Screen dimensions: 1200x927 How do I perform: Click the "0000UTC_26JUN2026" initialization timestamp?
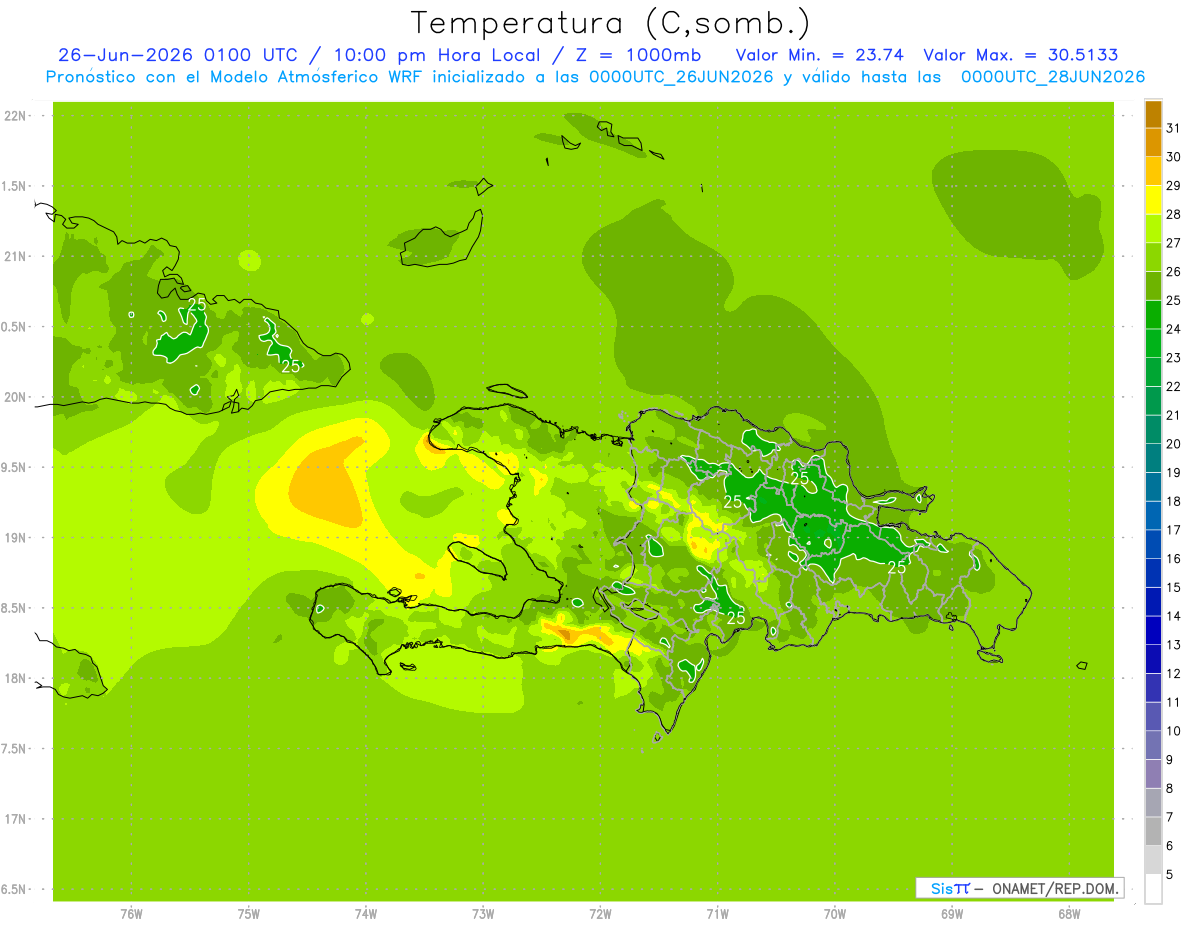click(x=682, y=77)
